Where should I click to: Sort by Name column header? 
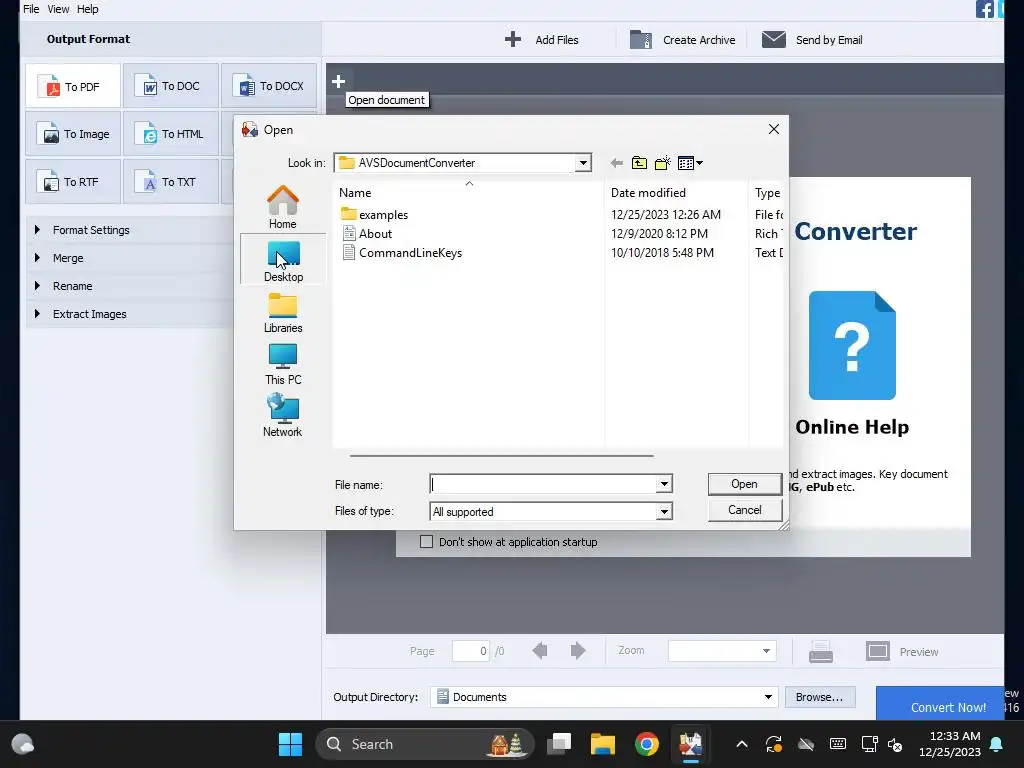468,193
